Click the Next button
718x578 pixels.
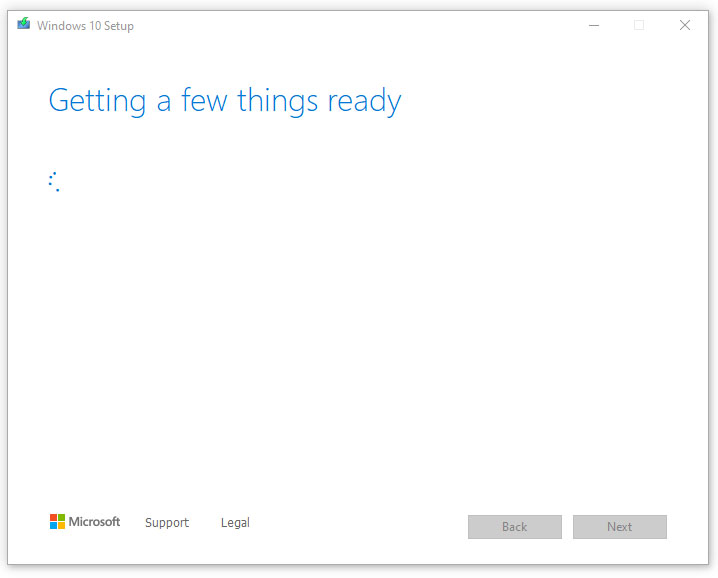[620, 527]
